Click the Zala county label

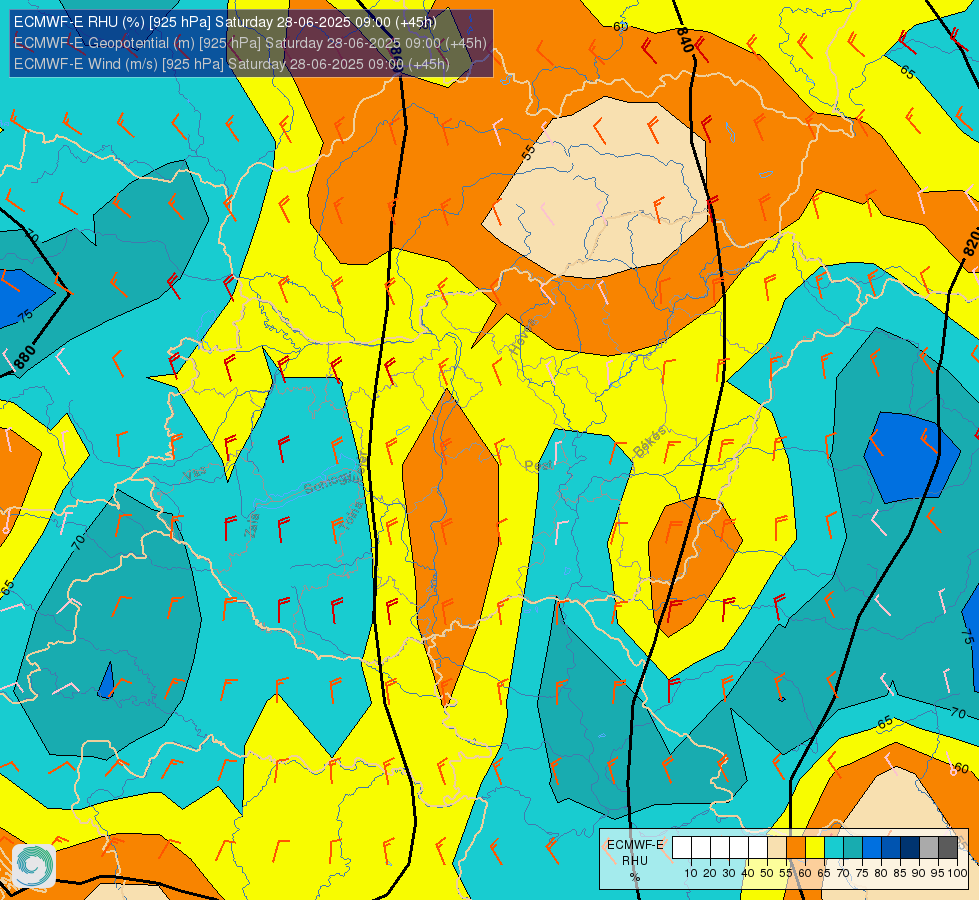pyautogui.click(x=252, y=525)
